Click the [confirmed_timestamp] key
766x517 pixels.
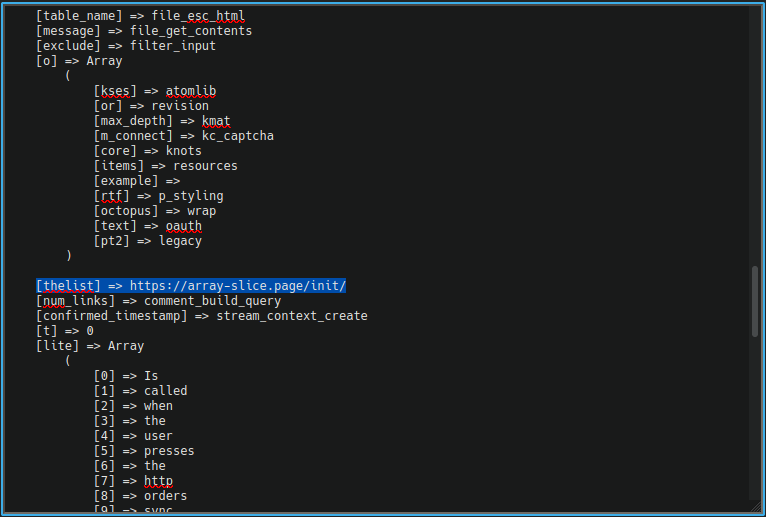point(111,316)
